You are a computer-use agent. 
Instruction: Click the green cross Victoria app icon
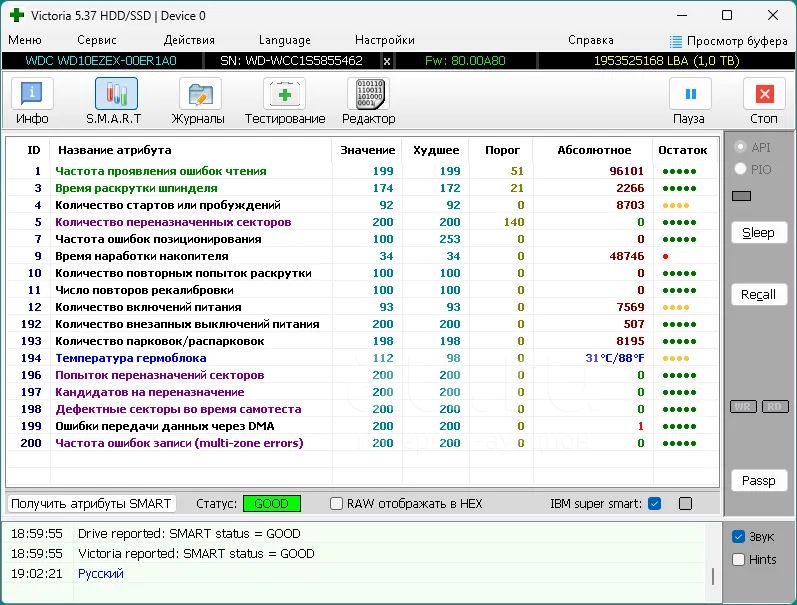click(17, 15)
